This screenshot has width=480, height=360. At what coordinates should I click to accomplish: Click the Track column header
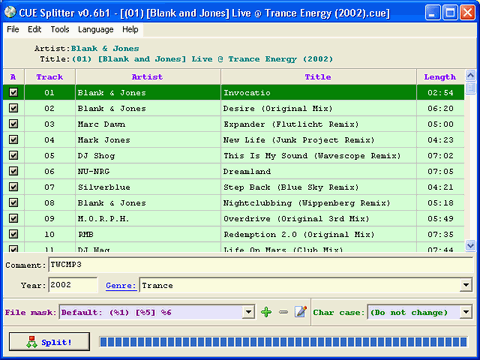50,77
